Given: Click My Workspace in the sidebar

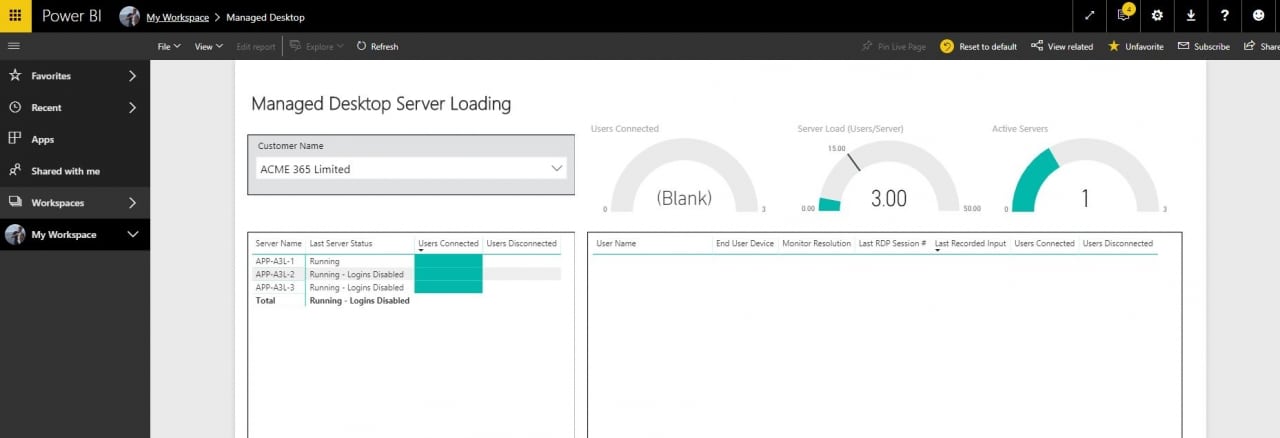Looking at the screenshot, I should click(75, 235).
